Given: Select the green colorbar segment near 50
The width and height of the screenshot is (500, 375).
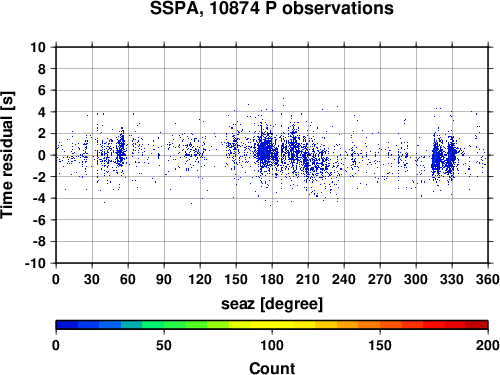Looking at the screenshot, I should [x=153, y=325].
